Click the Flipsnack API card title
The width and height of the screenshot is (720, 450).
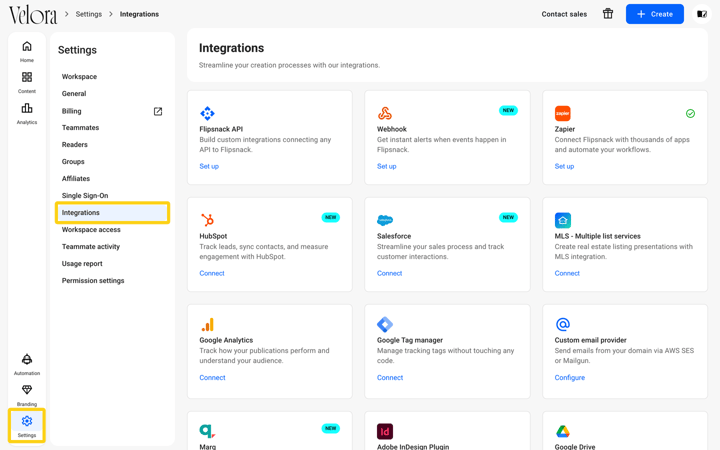coord(221,129)
